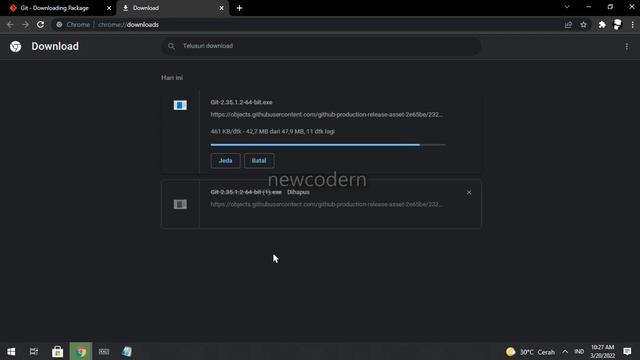Close the Download tab
The width and height of the screenshot is (640, 360).
(x=222, y=8)
